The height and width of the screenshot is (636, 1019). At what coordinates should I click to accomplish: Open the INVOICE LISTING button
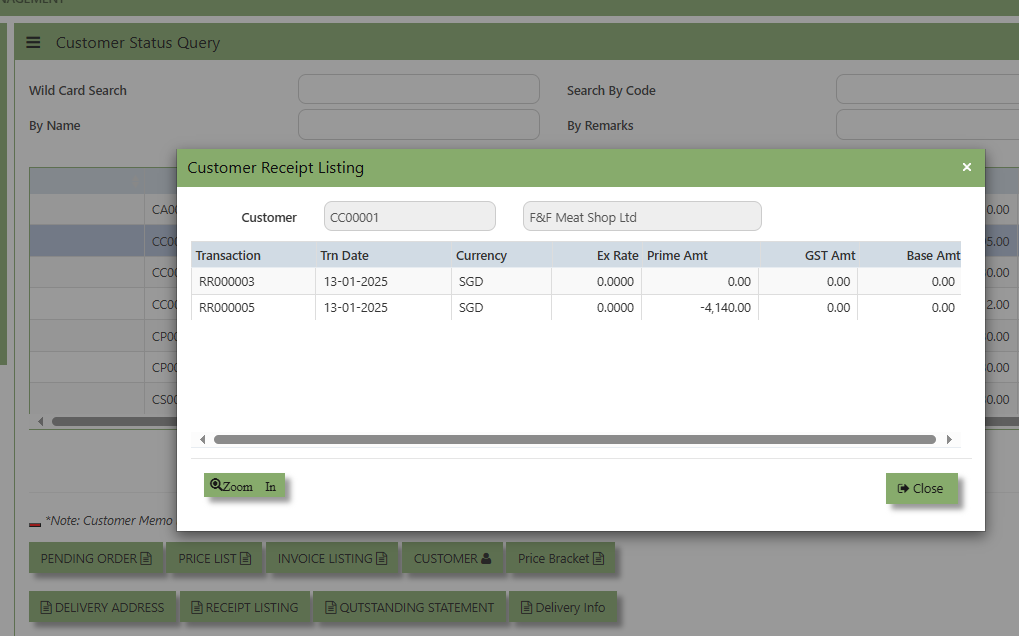(x=333, y=558)
